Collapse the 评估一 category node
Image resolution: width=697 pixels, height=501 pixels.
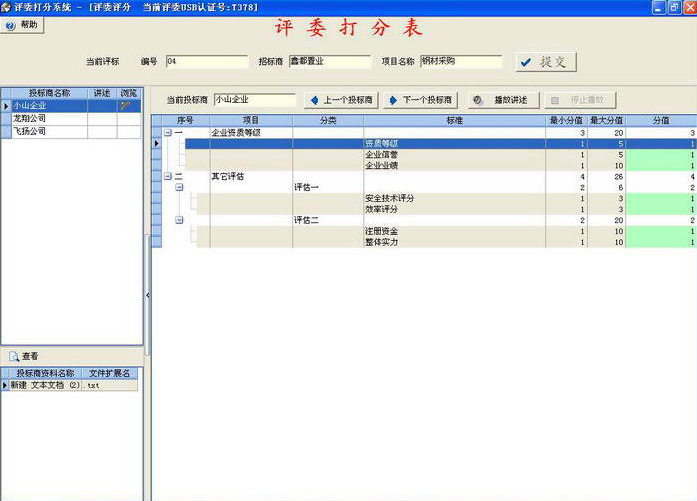click(x=179, y=187)
